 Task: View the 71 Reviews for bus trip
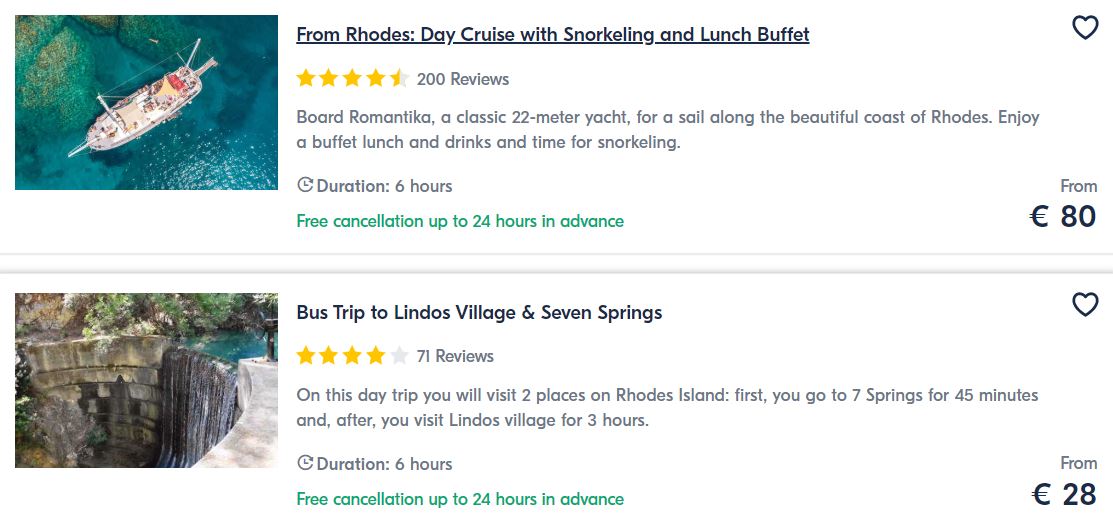click(x=455, y=356)
